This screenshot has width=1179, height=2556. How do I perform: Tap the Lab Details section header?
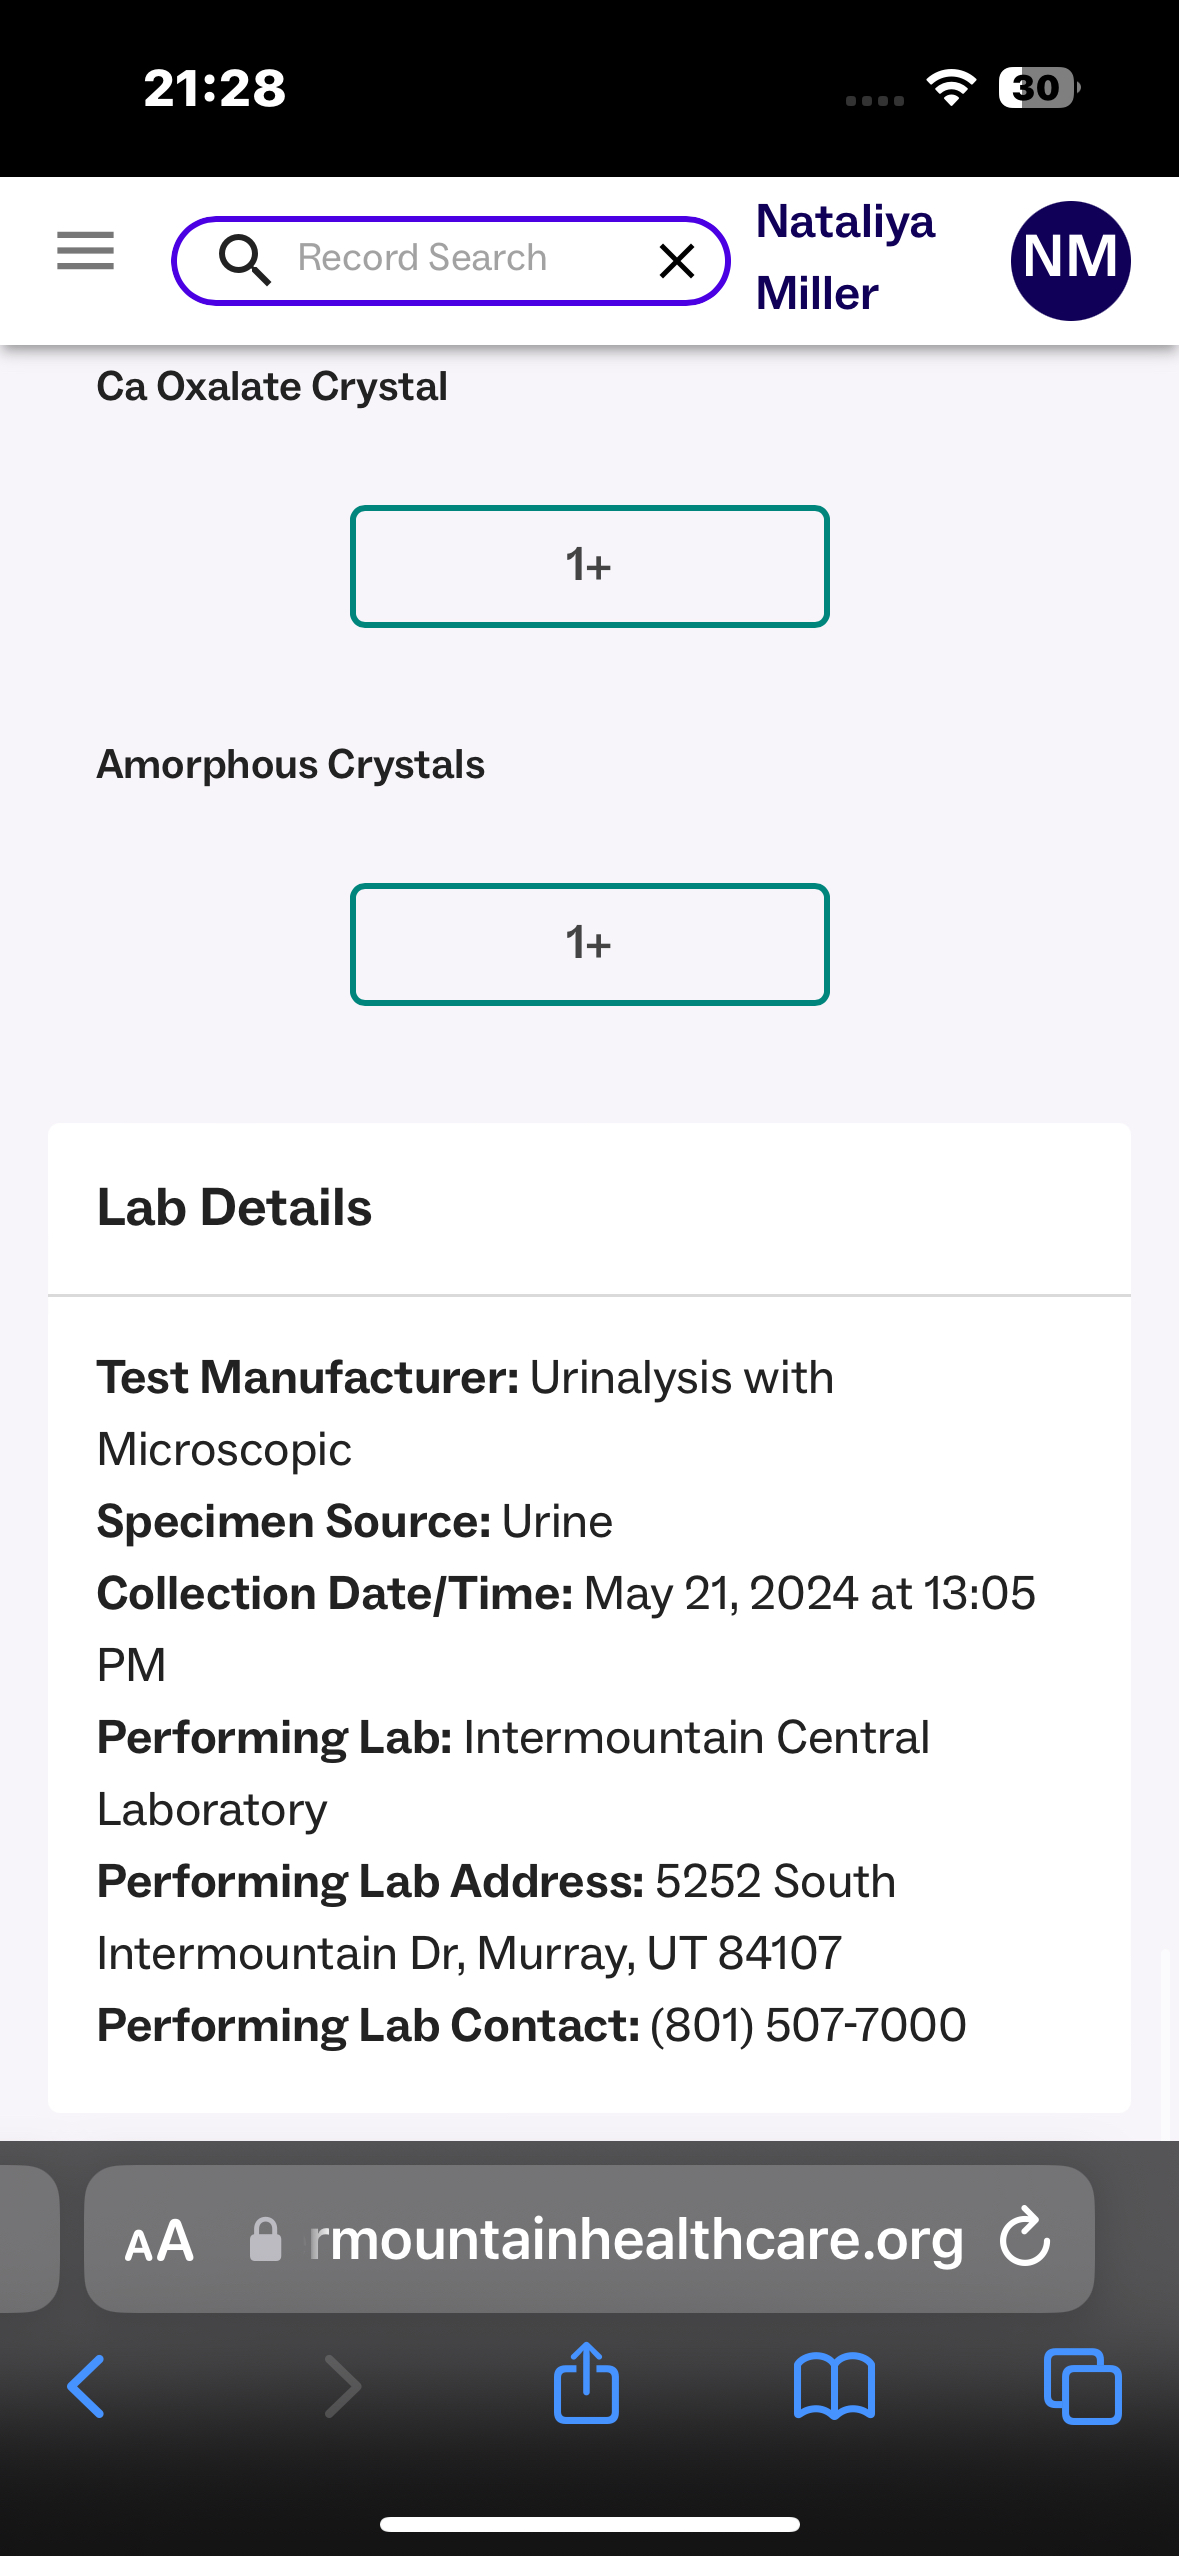coord(234,1208)
